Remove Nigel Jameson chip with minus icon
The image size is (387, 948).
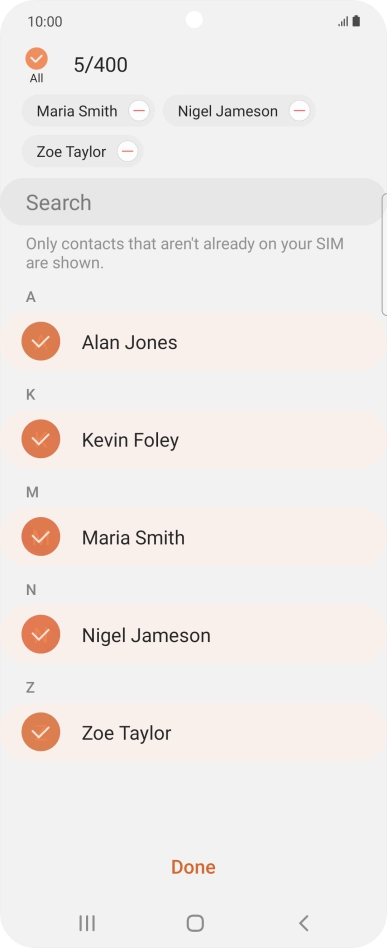pyautogui.click(x=299, y=111)
